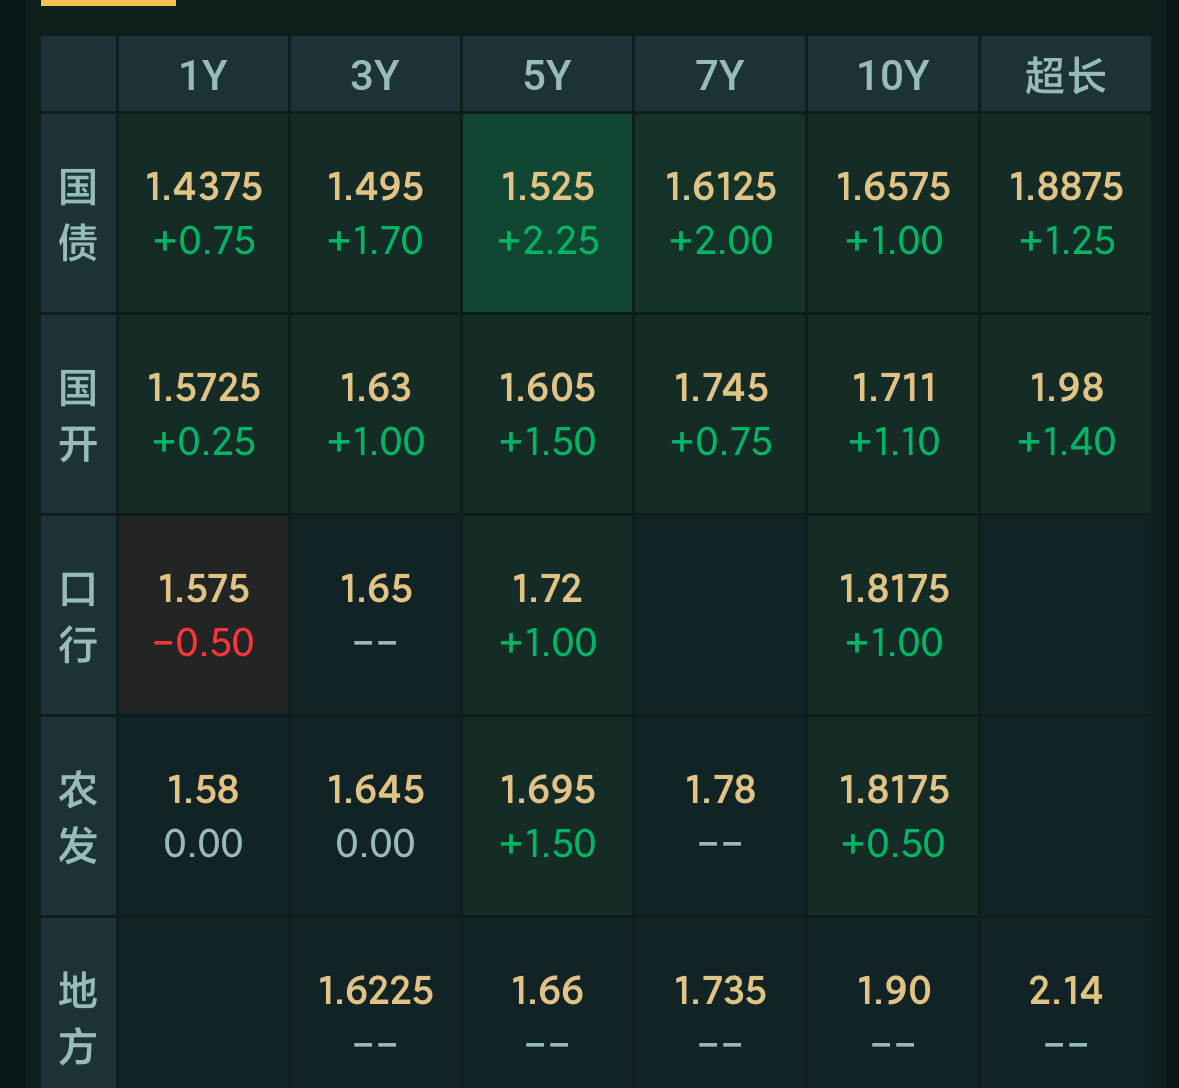Select the 口行 1Y cell showing 1.575

pyautogui.click(x=202, y=615)
